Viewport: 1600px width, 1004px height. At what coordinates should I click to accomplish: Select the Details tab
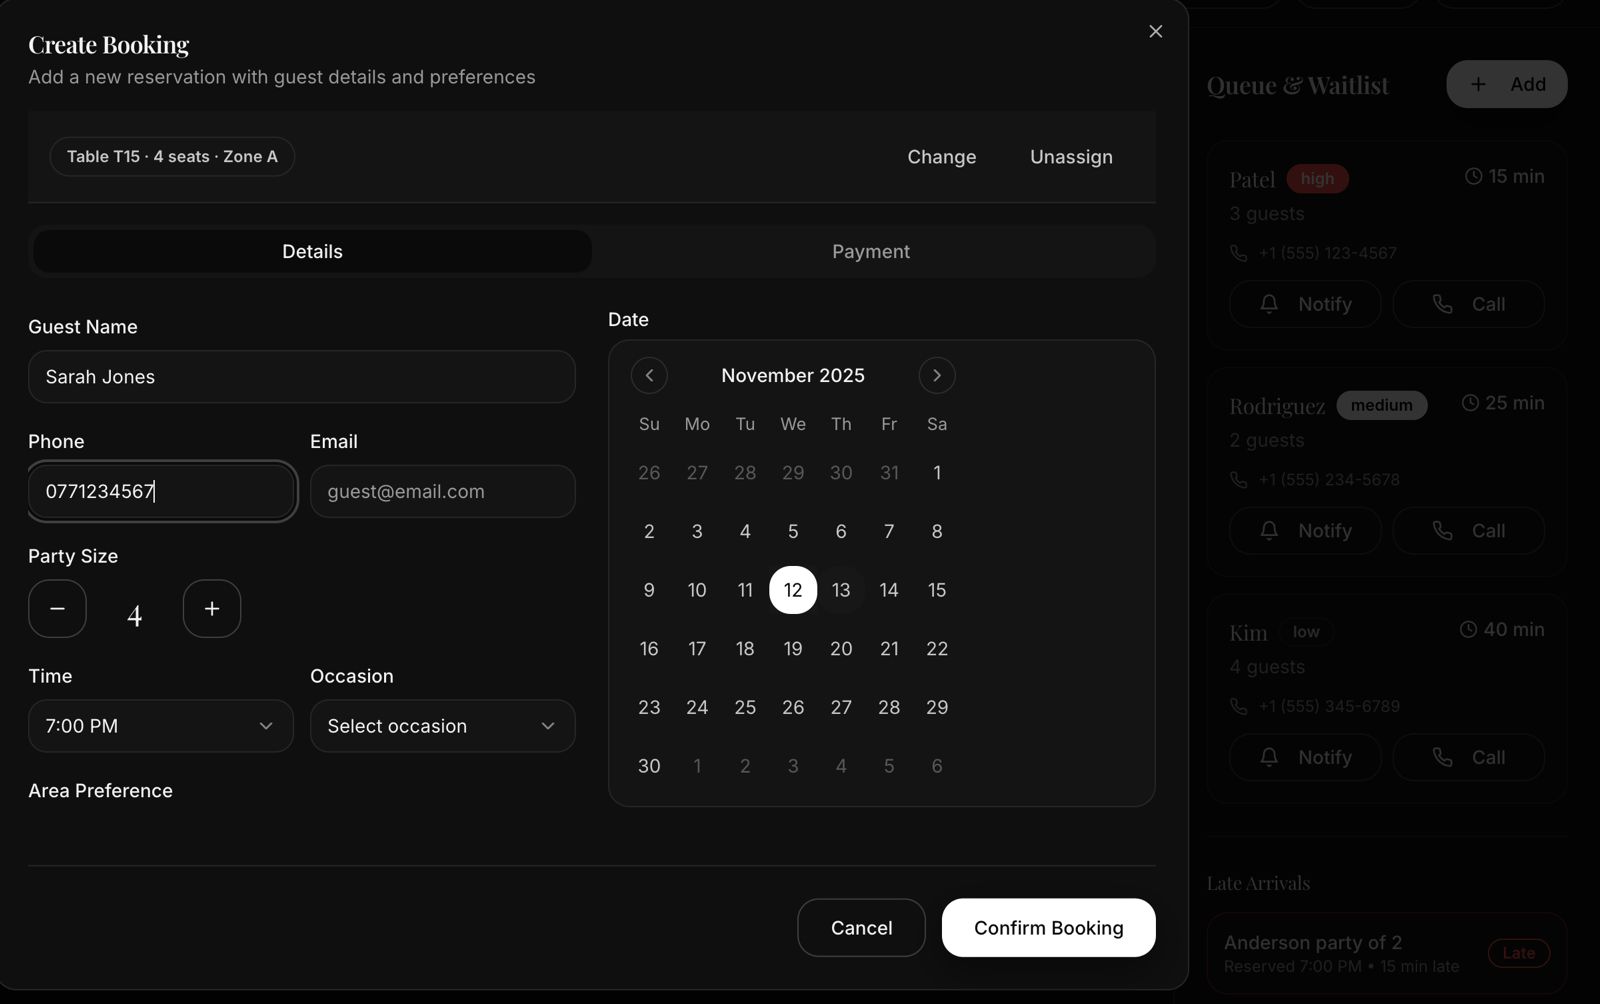coord(312,252)
